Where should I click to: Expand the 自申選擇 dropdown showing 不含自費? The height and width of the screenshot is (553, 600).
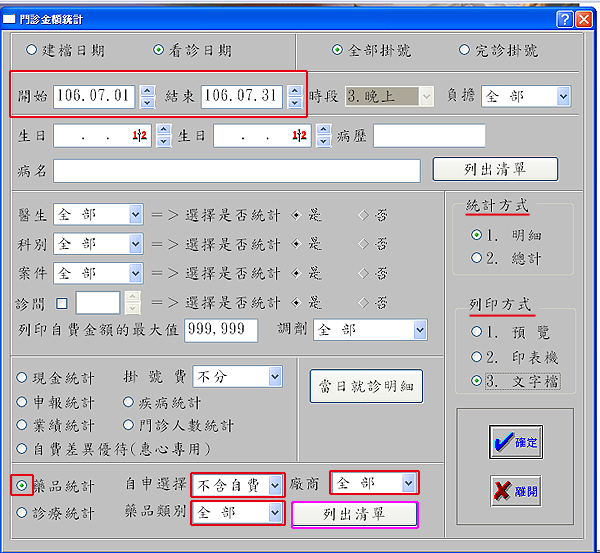pos(277,485)
